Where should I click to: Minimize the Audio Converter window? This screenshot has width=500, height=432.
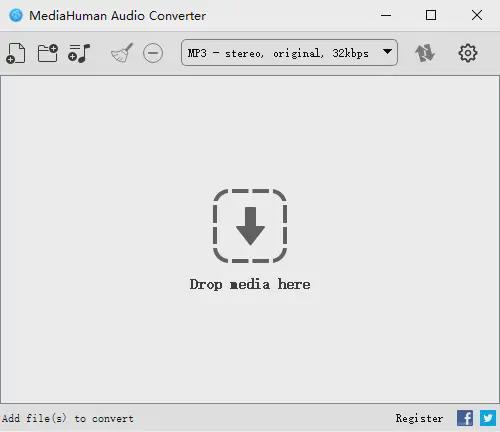(386, 15)
